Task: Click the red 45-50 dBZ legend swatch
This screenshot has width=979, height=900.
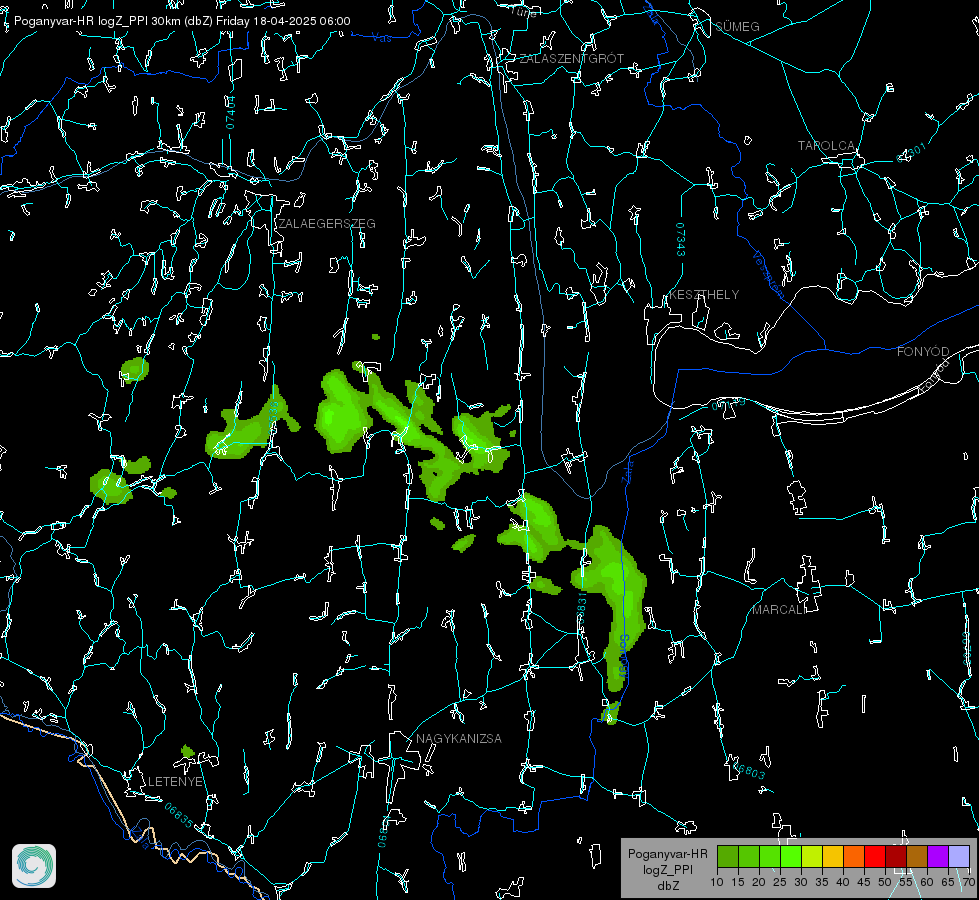Action: click(x=875, y=856)
